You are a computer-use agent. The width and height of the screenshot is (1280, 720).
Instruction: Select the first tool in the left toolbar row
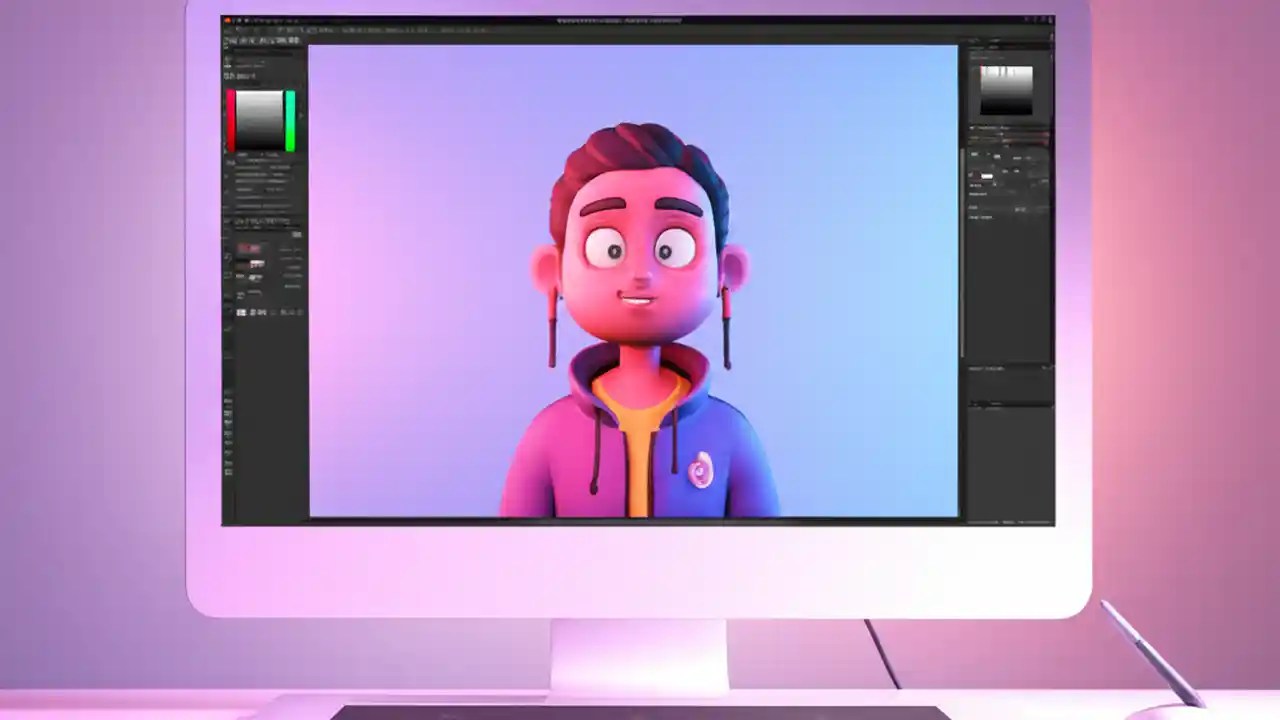(228, 41)
